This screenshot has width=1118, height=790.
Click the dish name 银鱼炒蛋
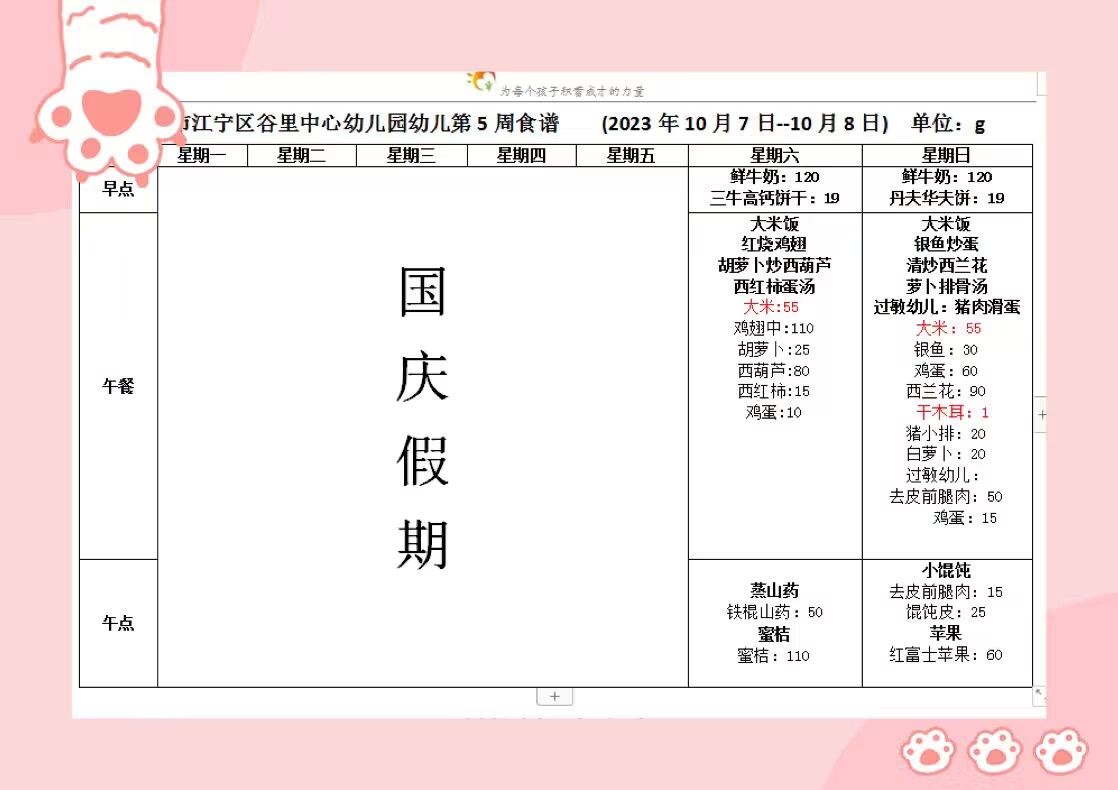(947, 245)
